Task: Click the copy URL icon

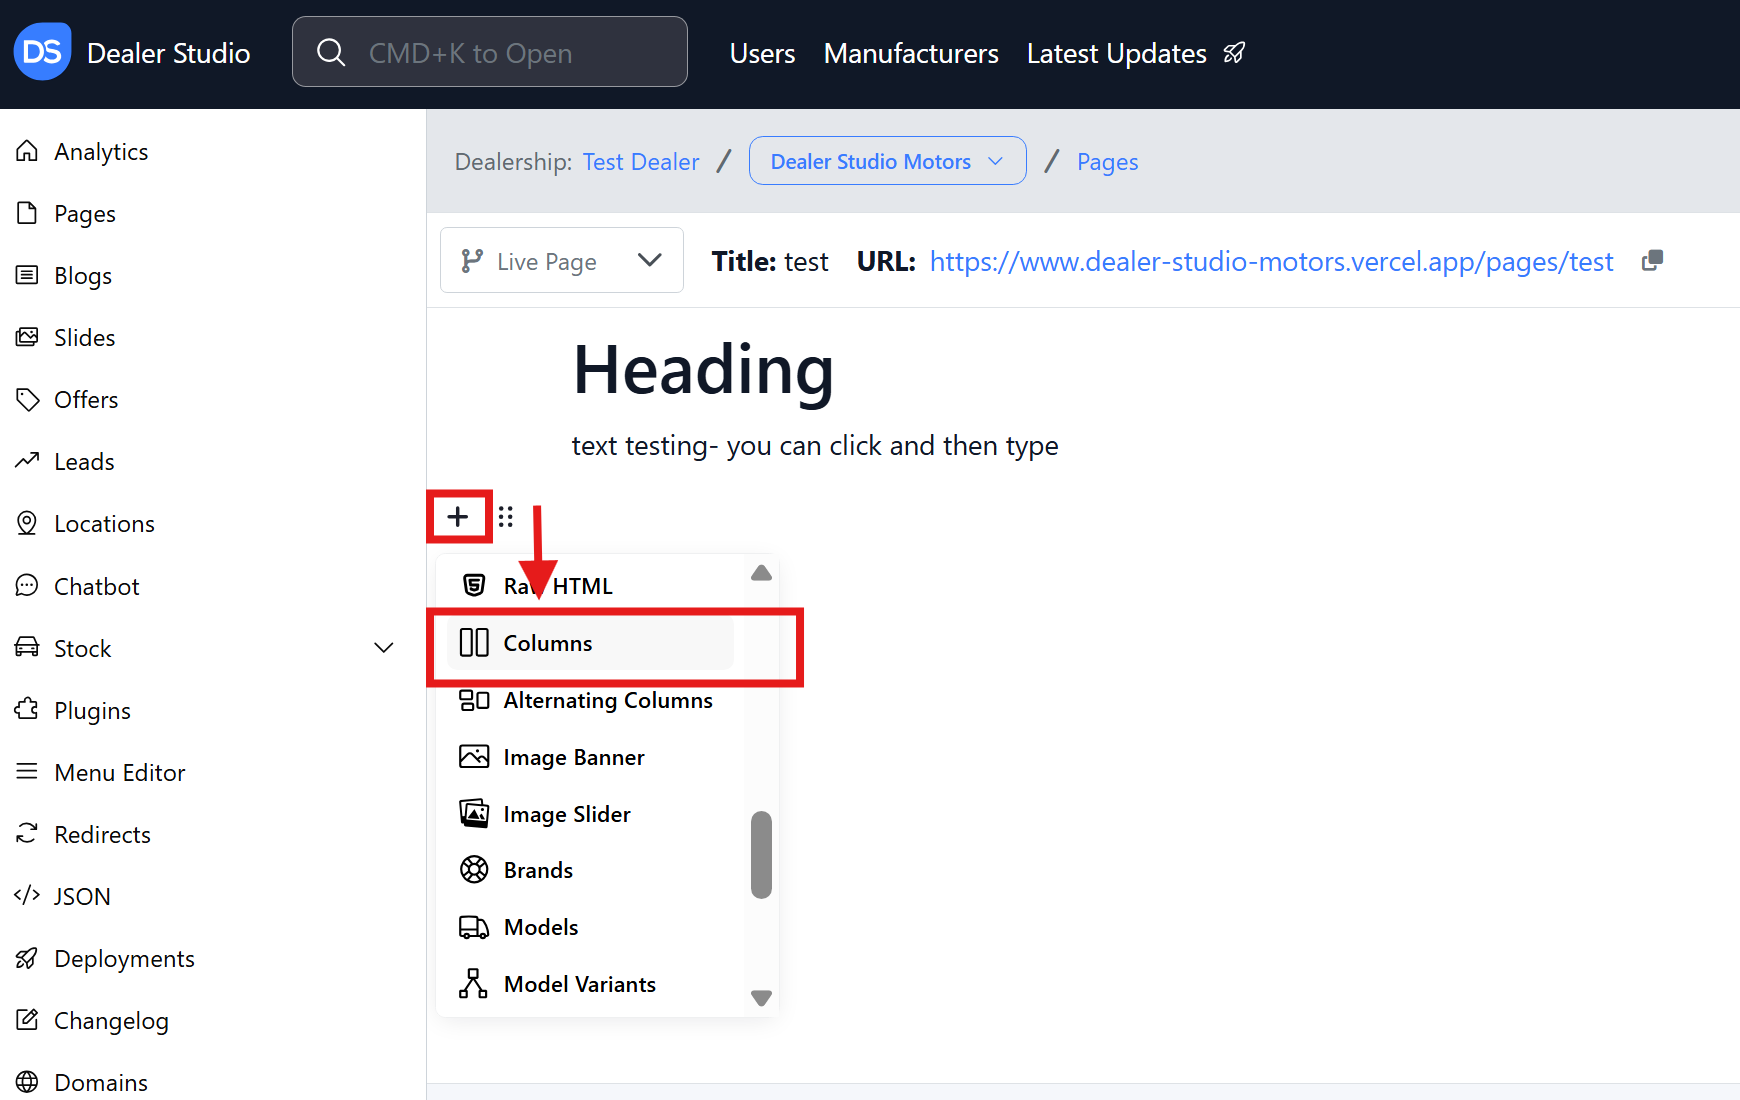Action: click(x=1652, y=261)
